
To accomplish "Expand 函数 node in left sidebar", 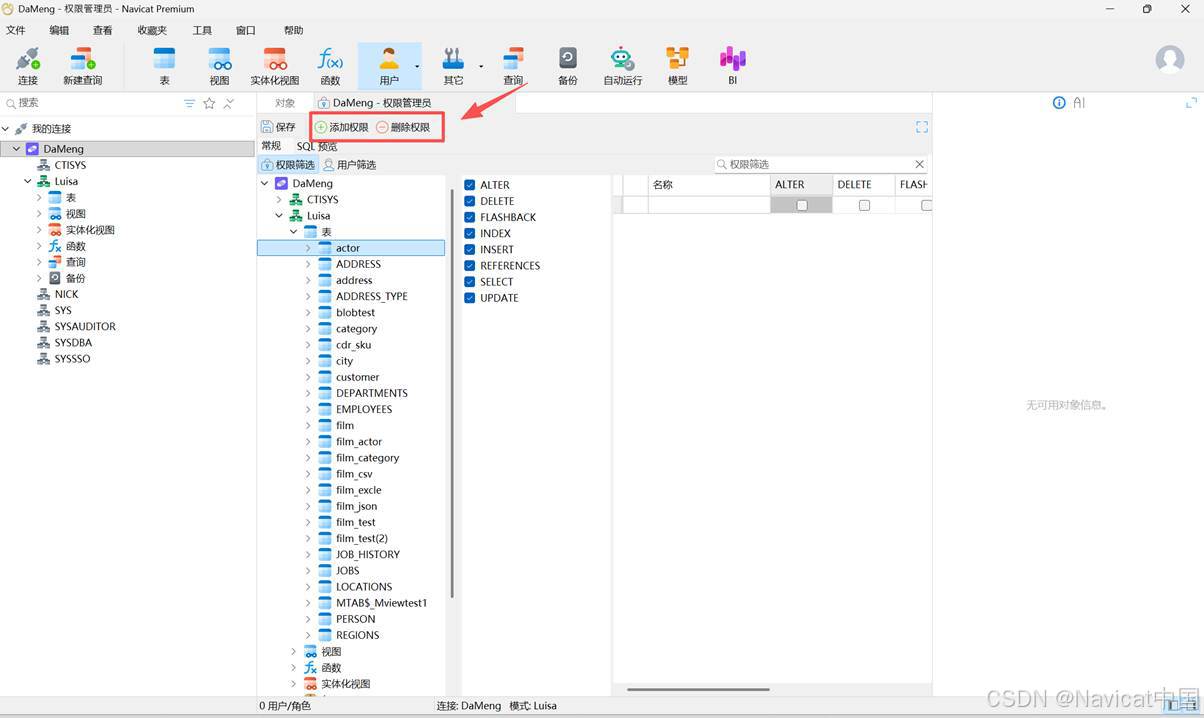I will [40, 246].
